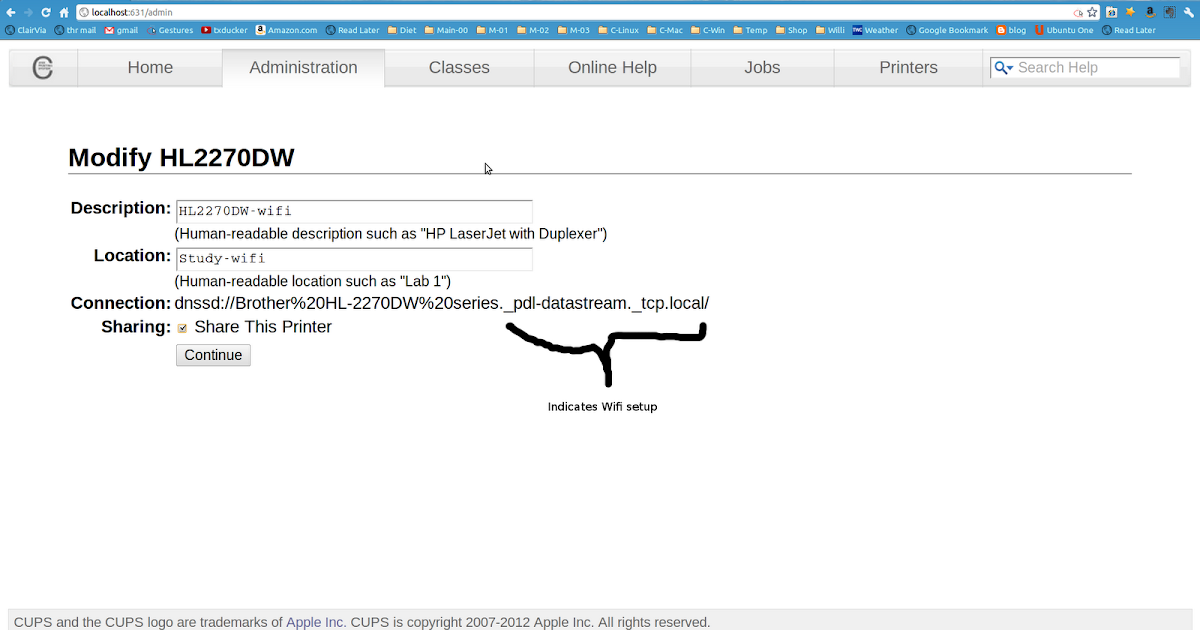Open the Willi bookmarks folder

pos(830,30)
